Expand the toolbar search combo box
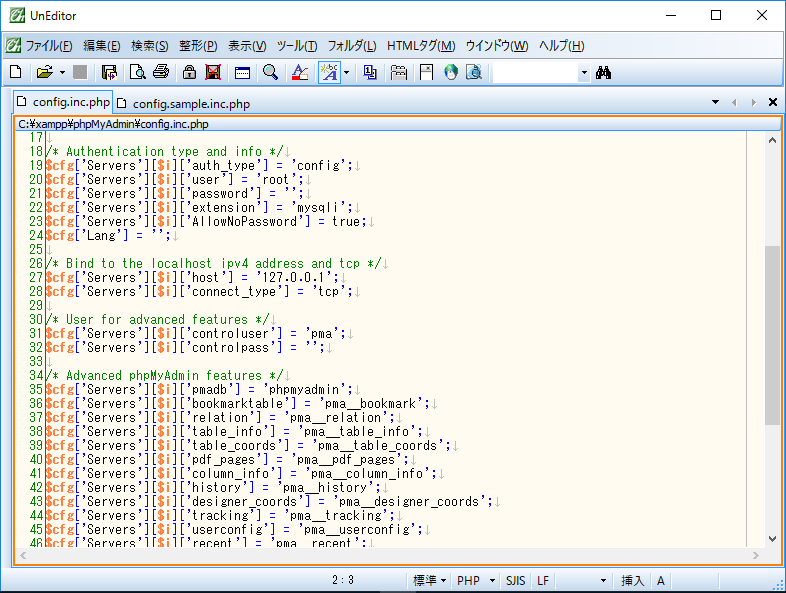Image resolution: width=786 pixels, height=593 pixels. click(x=584, y=72)
